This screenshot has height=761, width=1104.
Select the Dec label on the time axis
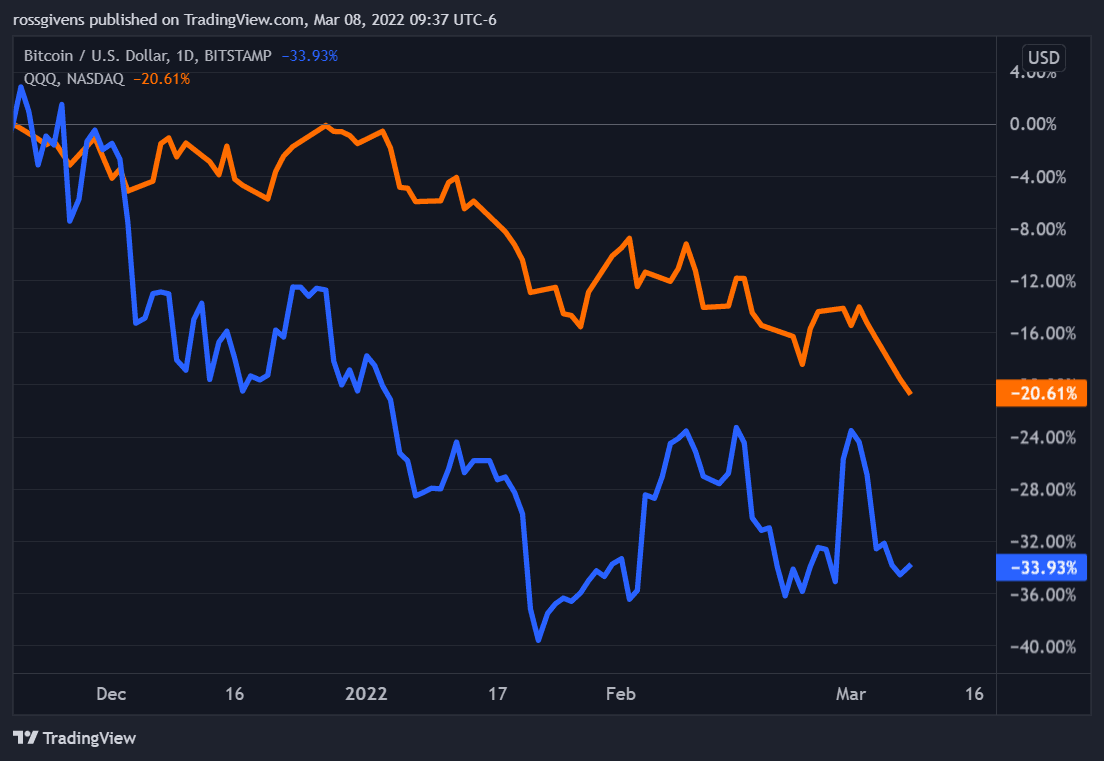(111, 694)
